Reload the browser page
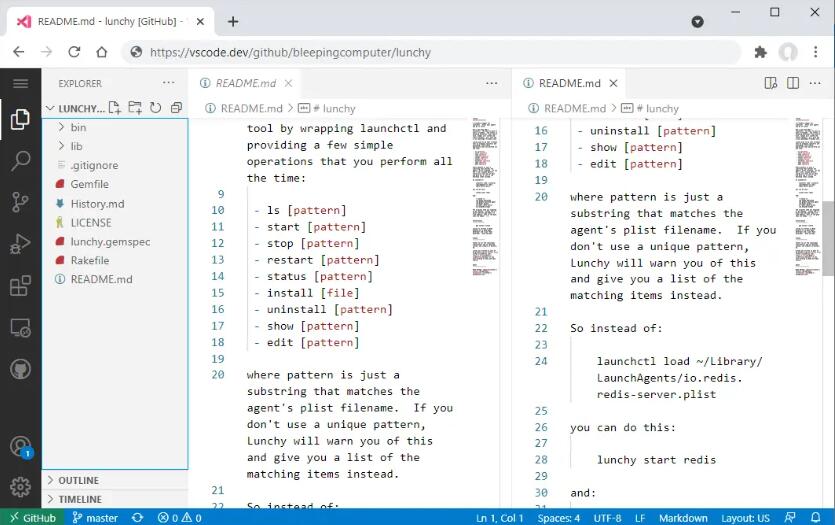The image size is (835, 525). 74,52
